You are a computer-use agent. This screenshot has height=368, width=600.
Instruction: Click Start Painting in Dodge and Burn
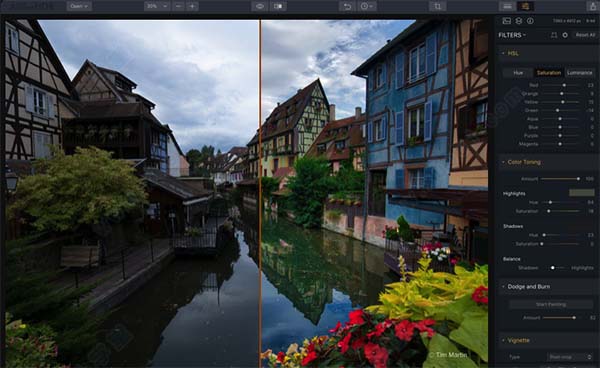tap(551, 304)
